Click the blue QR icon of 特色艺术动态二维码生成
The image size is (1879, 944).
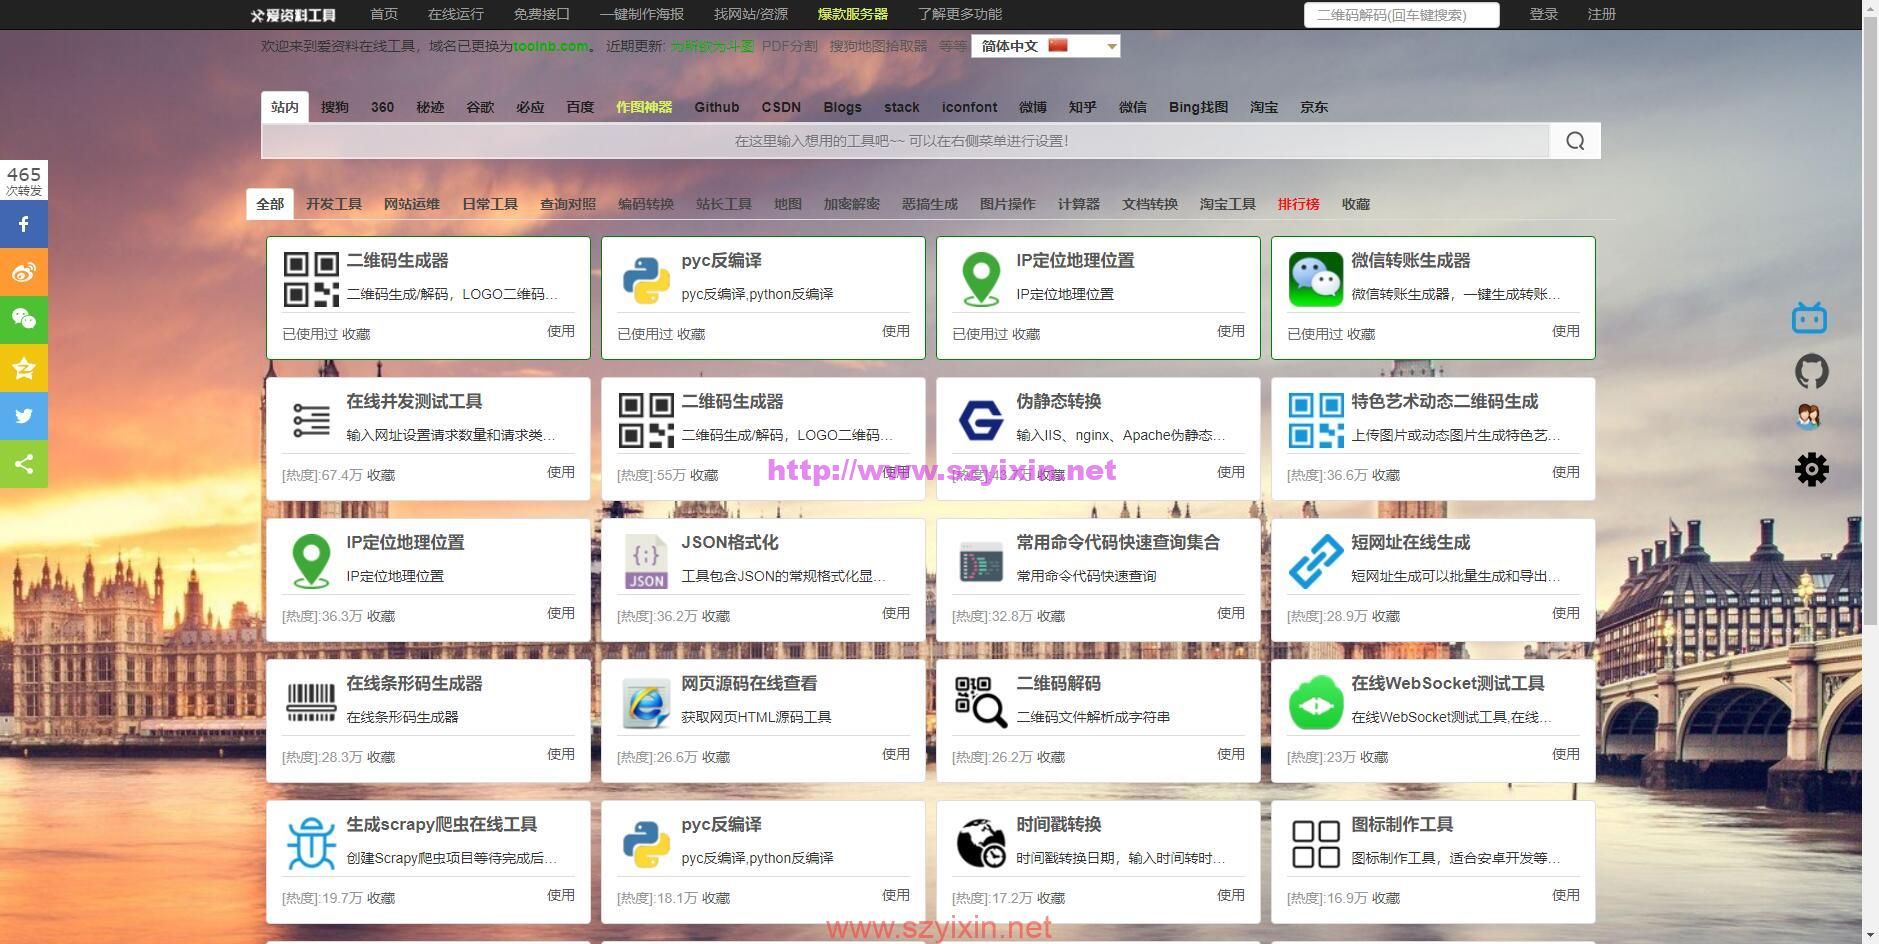click(x=1316, y=420)
